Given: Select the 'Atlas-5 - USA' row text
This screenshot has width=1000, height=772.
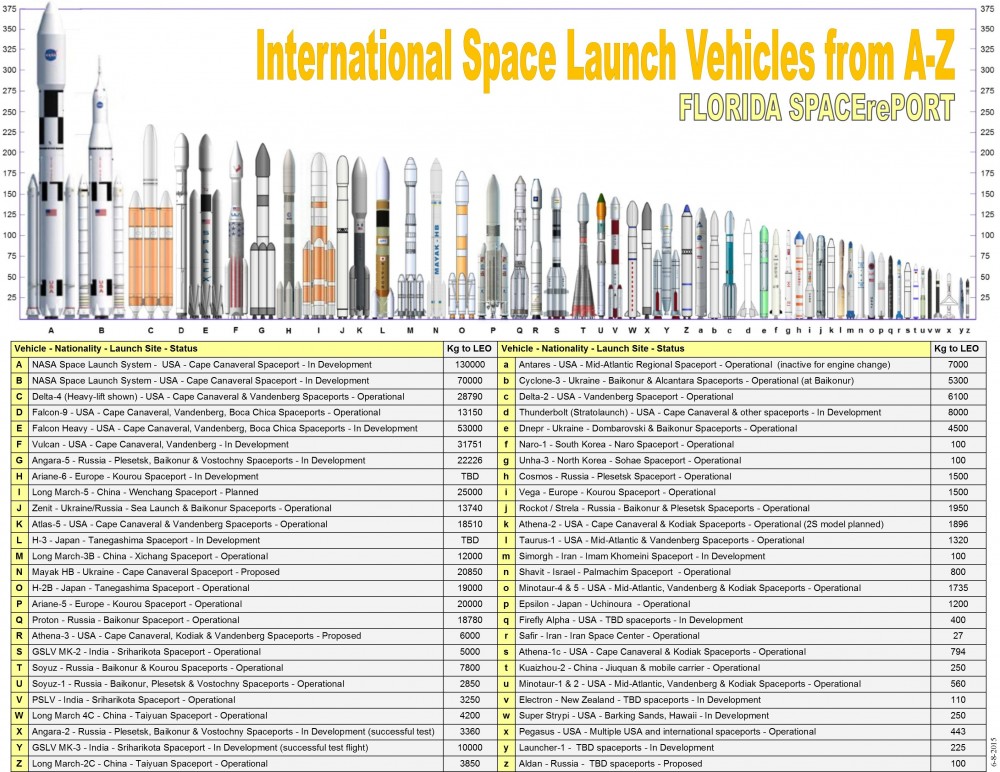Looking at the screenshot, I should (x=180, y=524).
